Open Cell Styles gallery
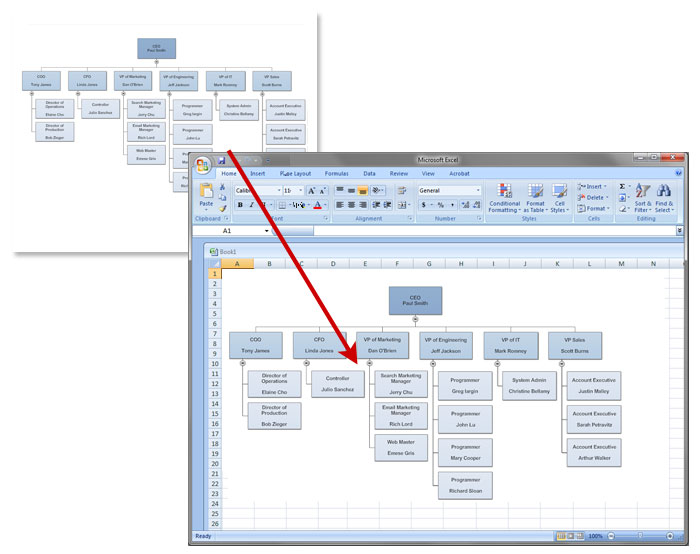700x554 pixels. click(559, 198)
